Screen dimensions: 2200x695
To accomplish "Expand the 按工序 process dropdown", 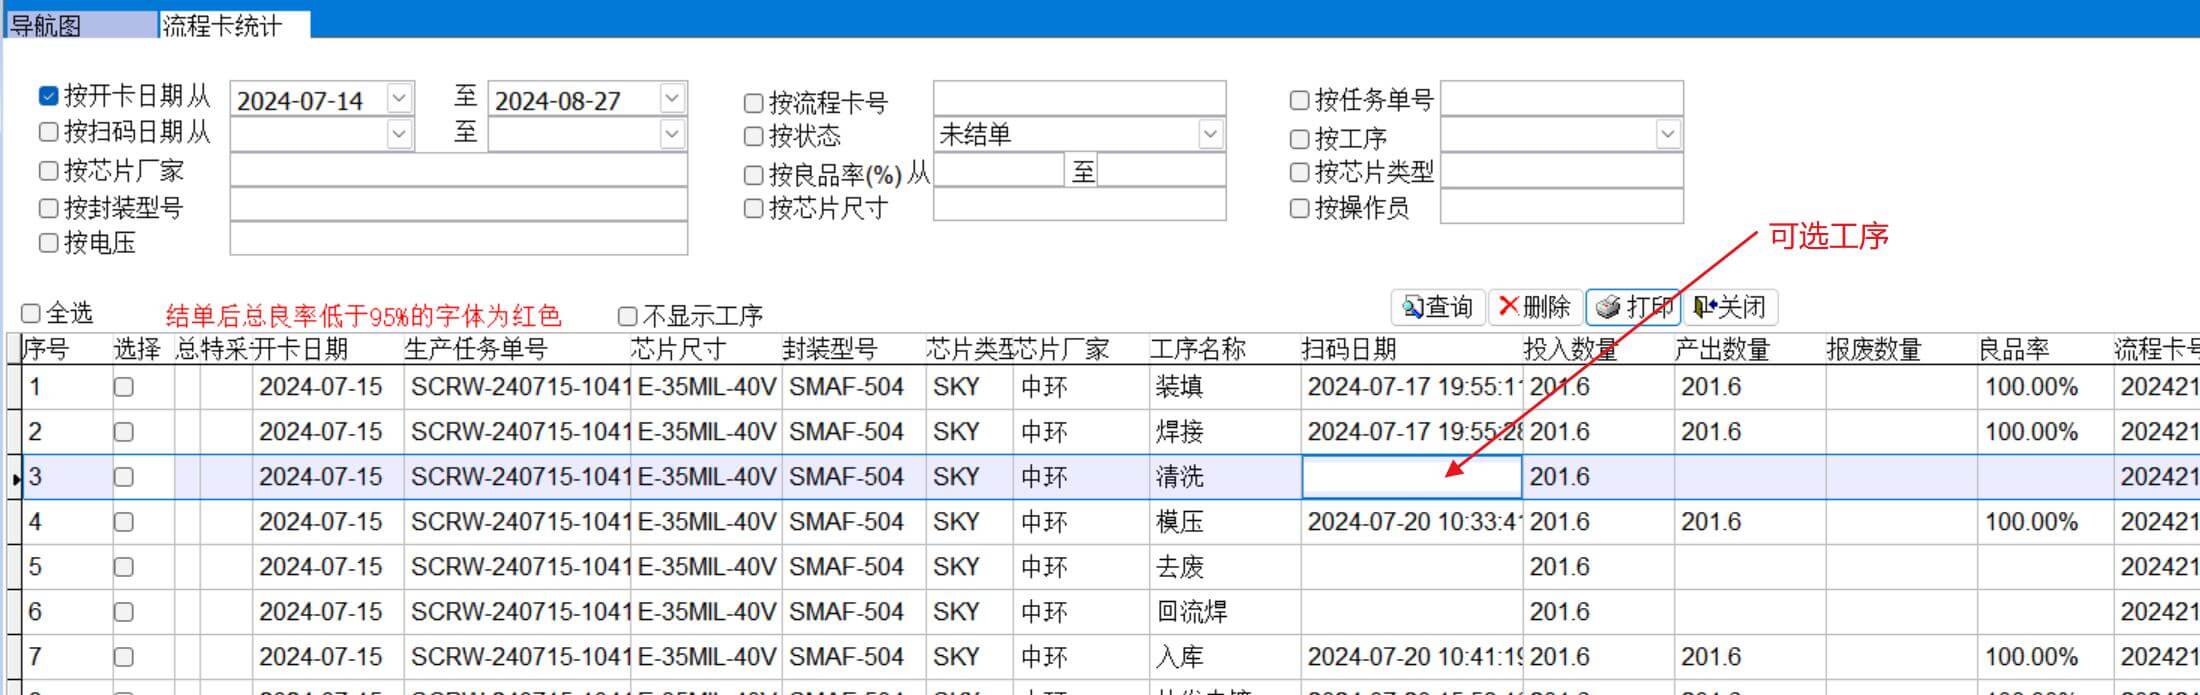I will (x=1667, y=134).
